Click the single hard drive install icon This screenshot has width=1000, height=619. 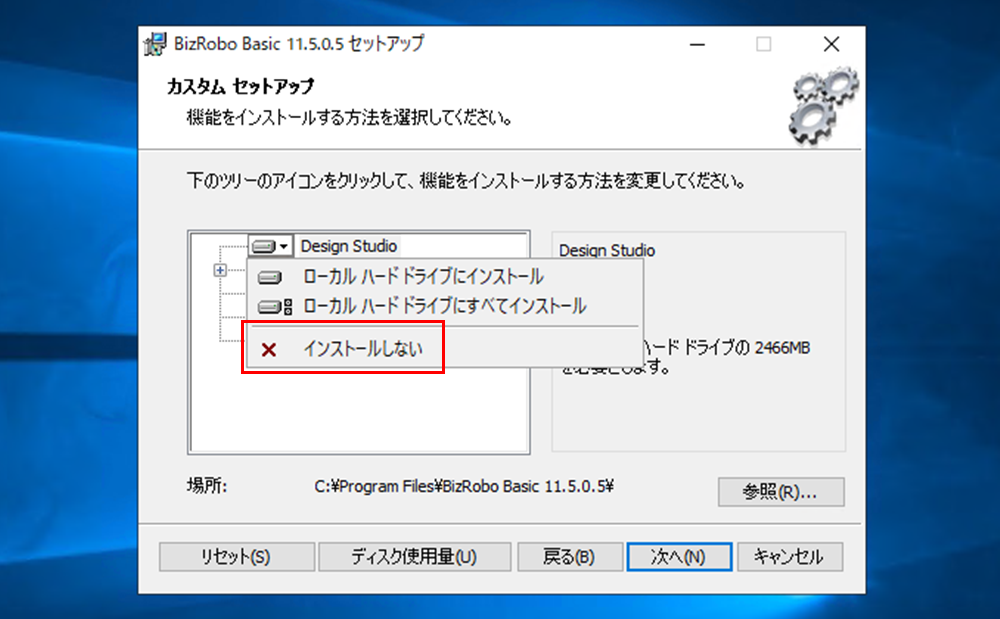(269, 277)
